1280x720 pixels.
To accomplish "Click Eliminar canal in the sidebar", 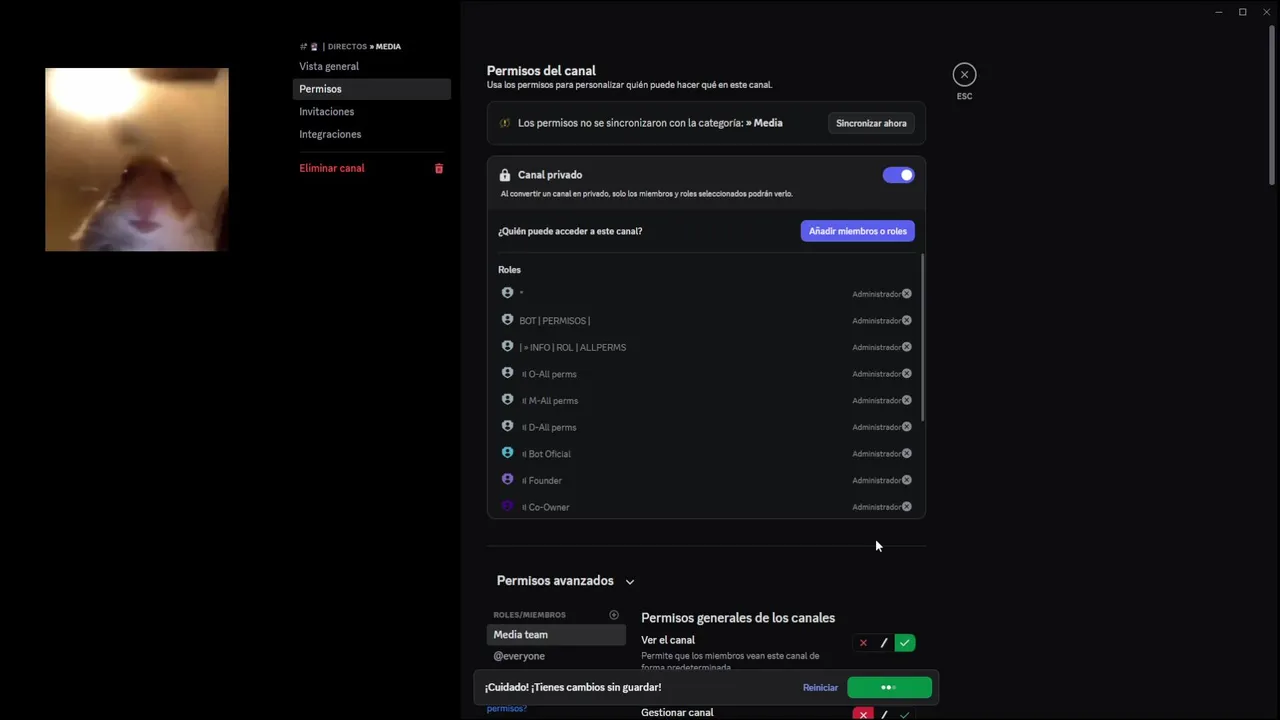I will pyautogui.click(x=332, y=168).
